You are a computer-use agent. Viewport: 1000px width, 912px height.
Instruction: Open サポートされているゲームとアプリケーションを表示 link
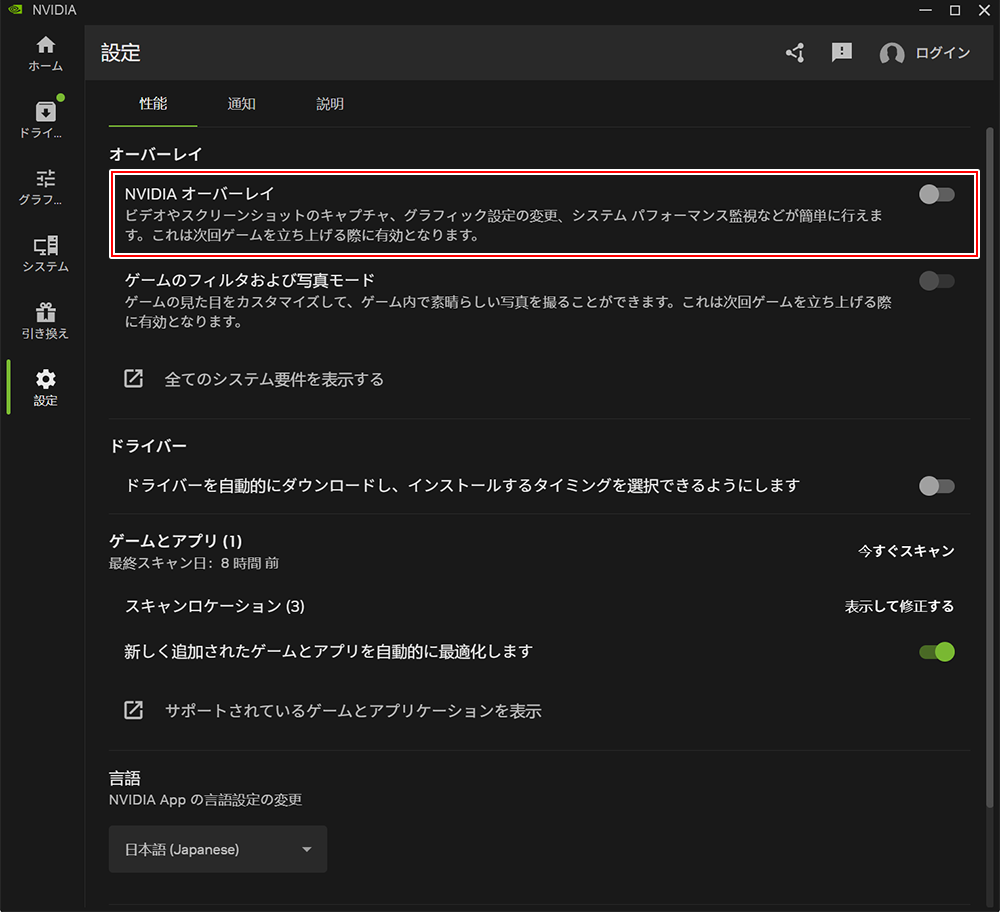[353, 710]
